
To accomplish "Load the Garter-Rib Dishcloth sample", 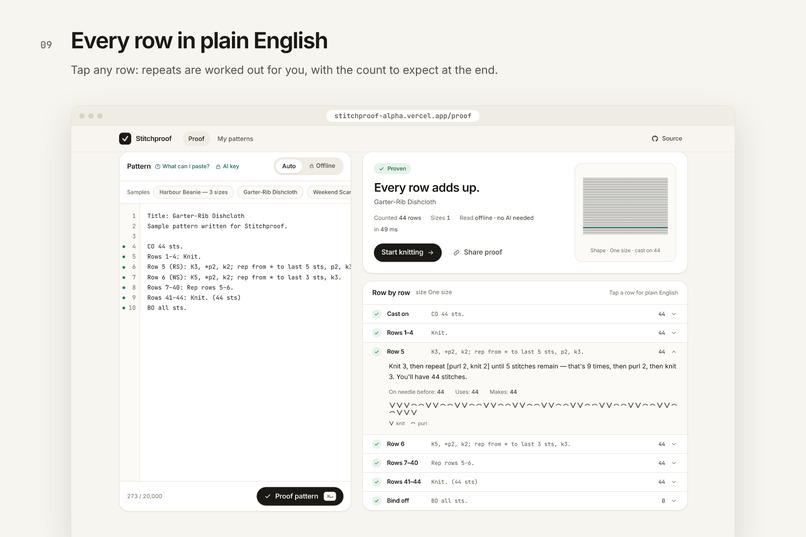I will (270, 192).
